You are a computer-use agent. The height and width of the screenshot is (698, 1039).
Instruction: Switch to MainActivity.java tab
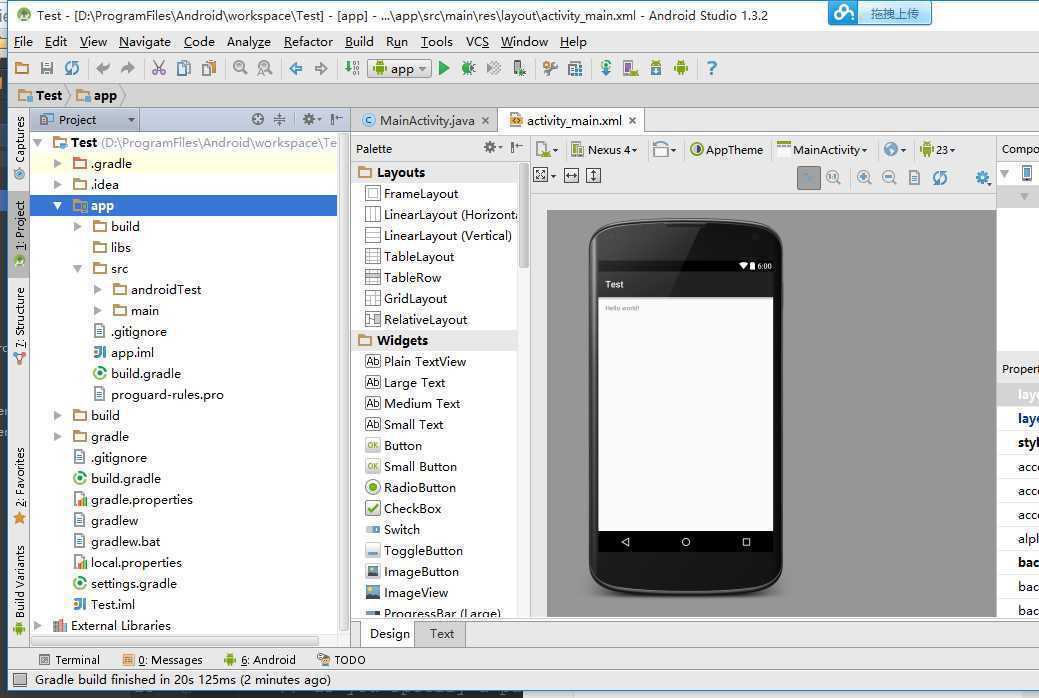(x=426, y=121)
